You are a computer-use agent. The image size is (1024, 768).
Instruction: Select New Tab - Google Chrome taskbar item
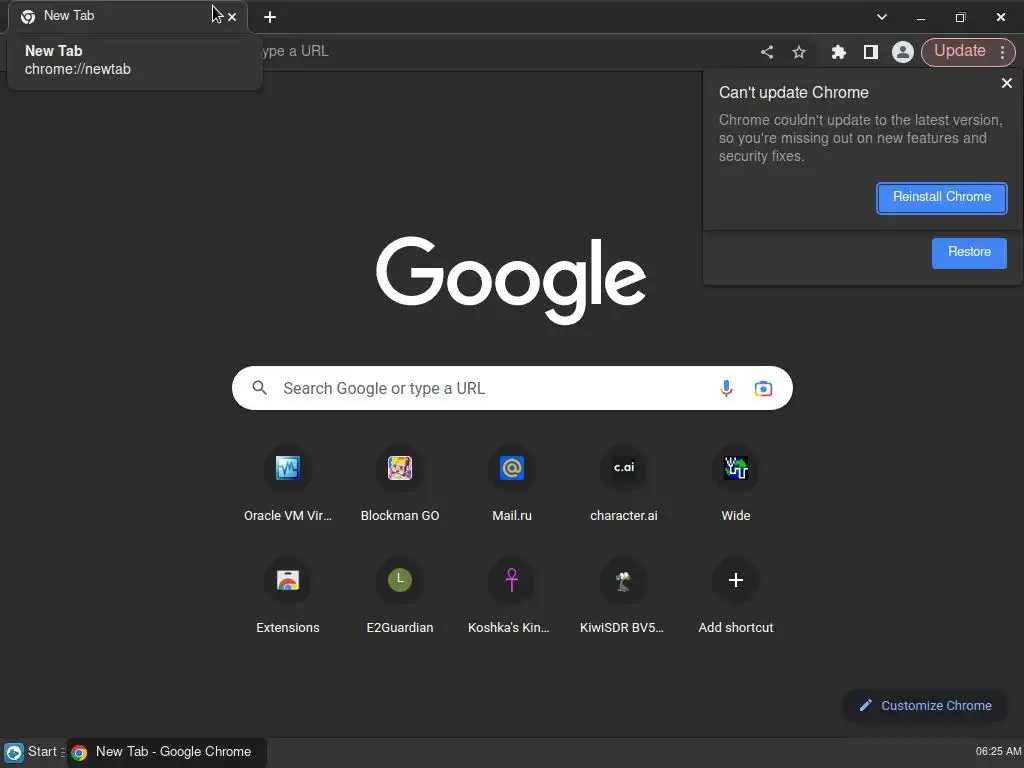point(167,752)
